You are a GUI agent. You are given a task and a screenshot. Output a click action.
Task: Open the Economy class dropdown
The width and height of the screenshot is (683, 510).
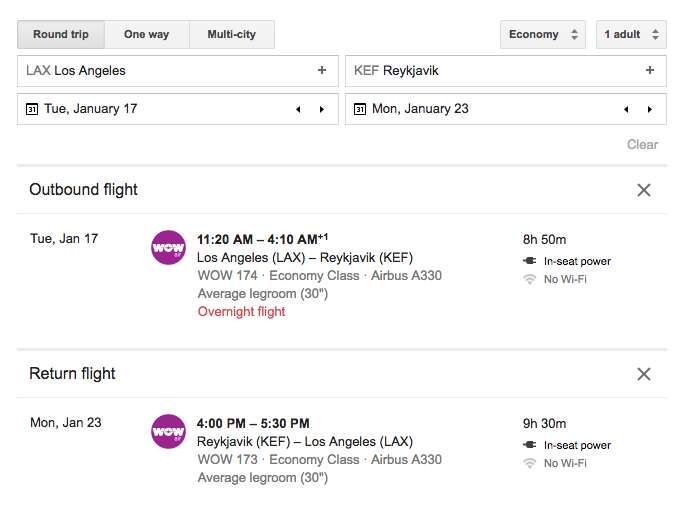click(x=543, y=34)
